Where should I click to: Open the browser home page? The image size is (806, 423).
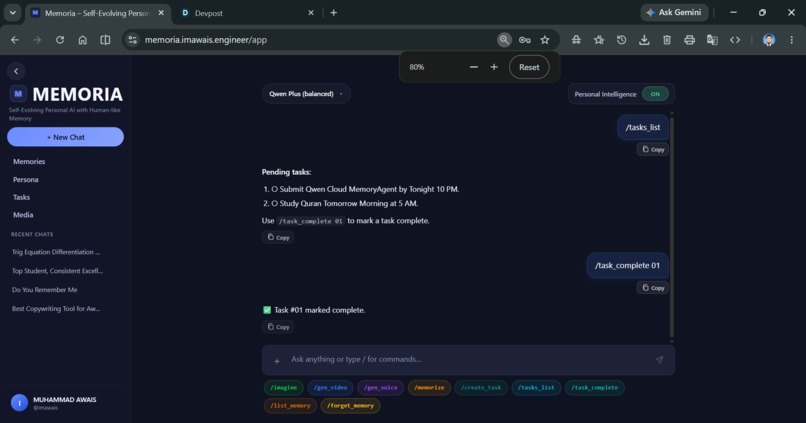83,40
